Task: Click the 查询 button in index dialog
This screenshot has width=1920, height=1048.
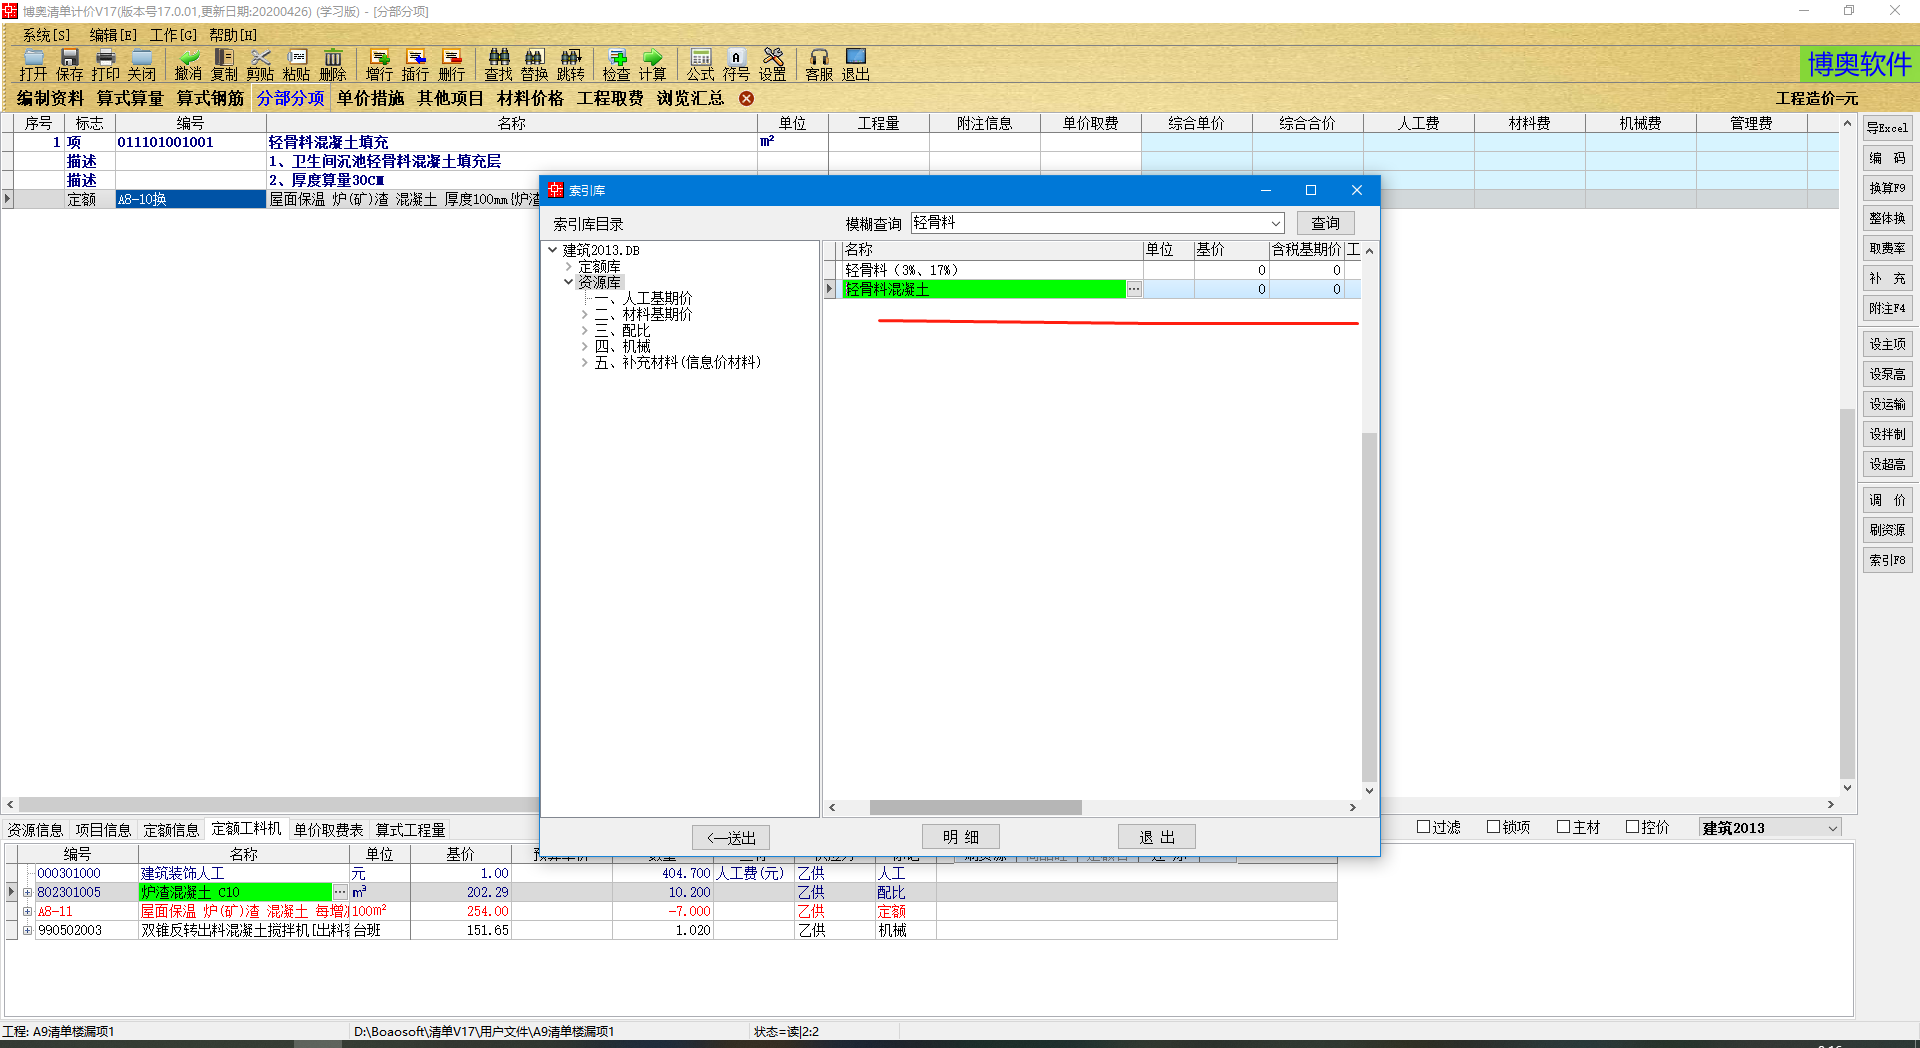Action: pyautogui.click(x=1325, y=223)
